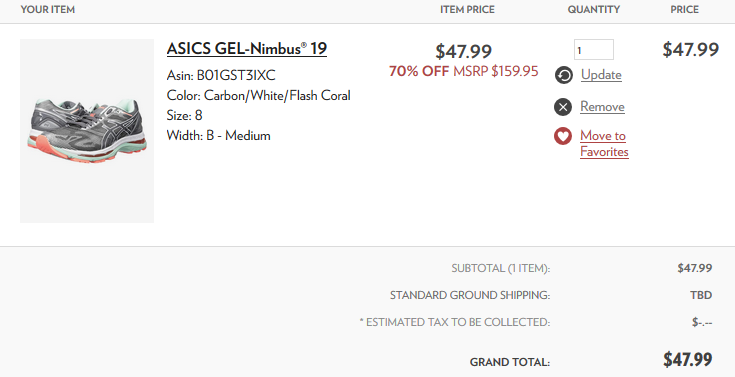Click the circular refresh Update icon
This screenshot has height=377, width=735.
point(563,75)
